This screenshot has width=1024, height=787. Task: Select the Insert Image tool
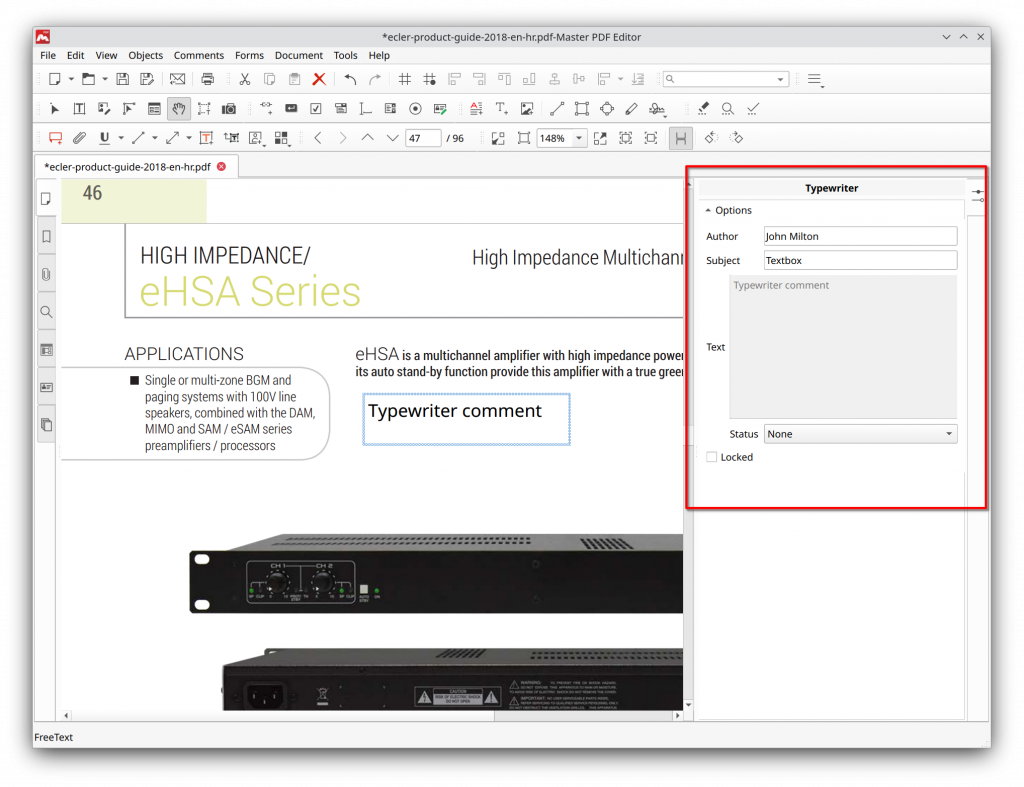[528, 108]
